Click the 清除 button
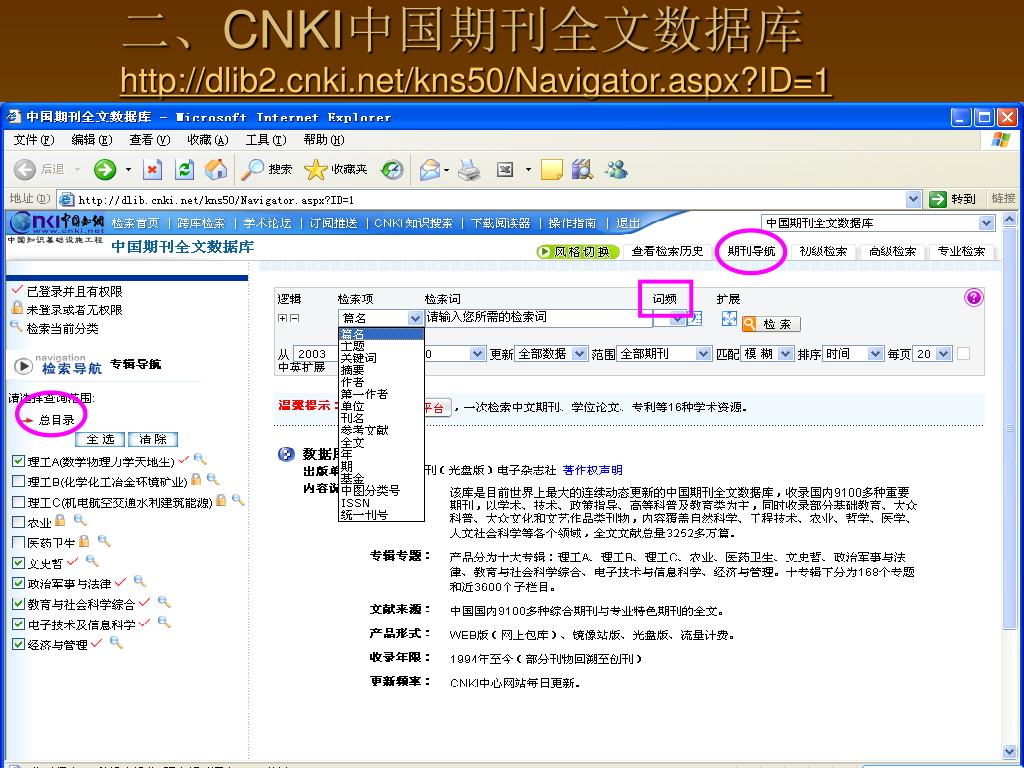1024x768 pixels. [x=153, y=440]
